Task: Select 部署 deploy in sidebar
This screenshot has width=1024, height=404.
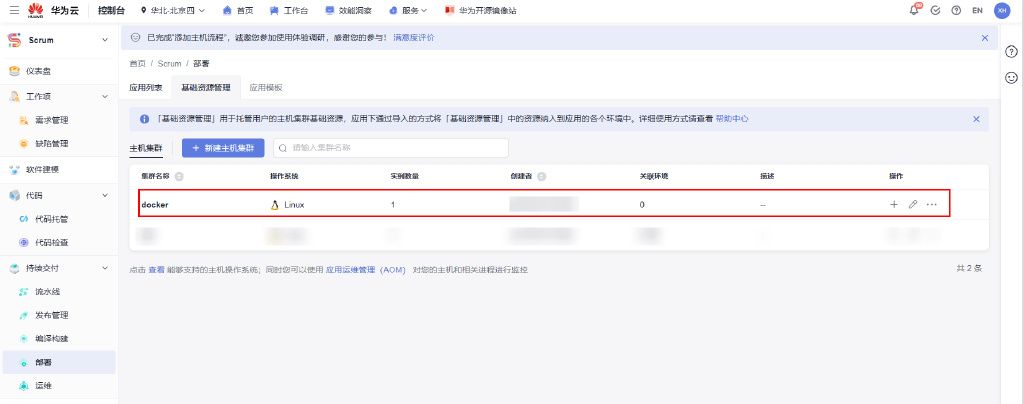Action: coord(59,362)
